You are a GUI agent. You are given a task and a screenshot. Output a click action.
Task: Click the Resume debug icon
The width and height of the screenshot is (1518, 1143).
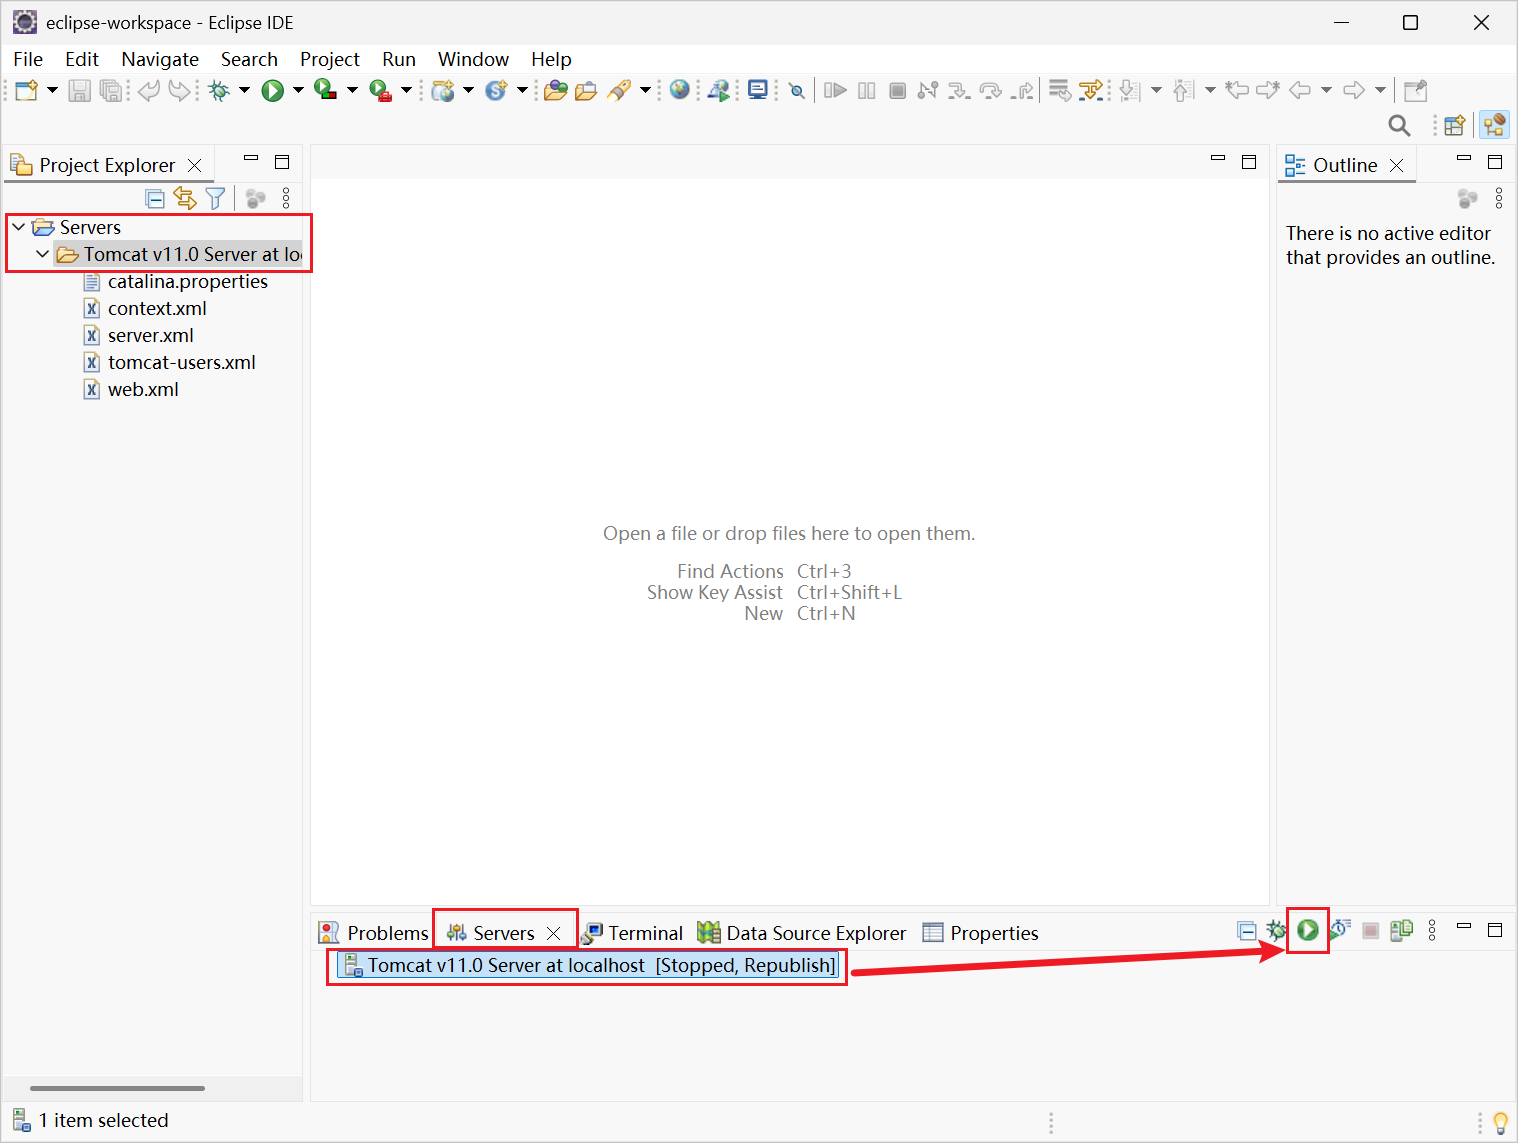[835, 91]
